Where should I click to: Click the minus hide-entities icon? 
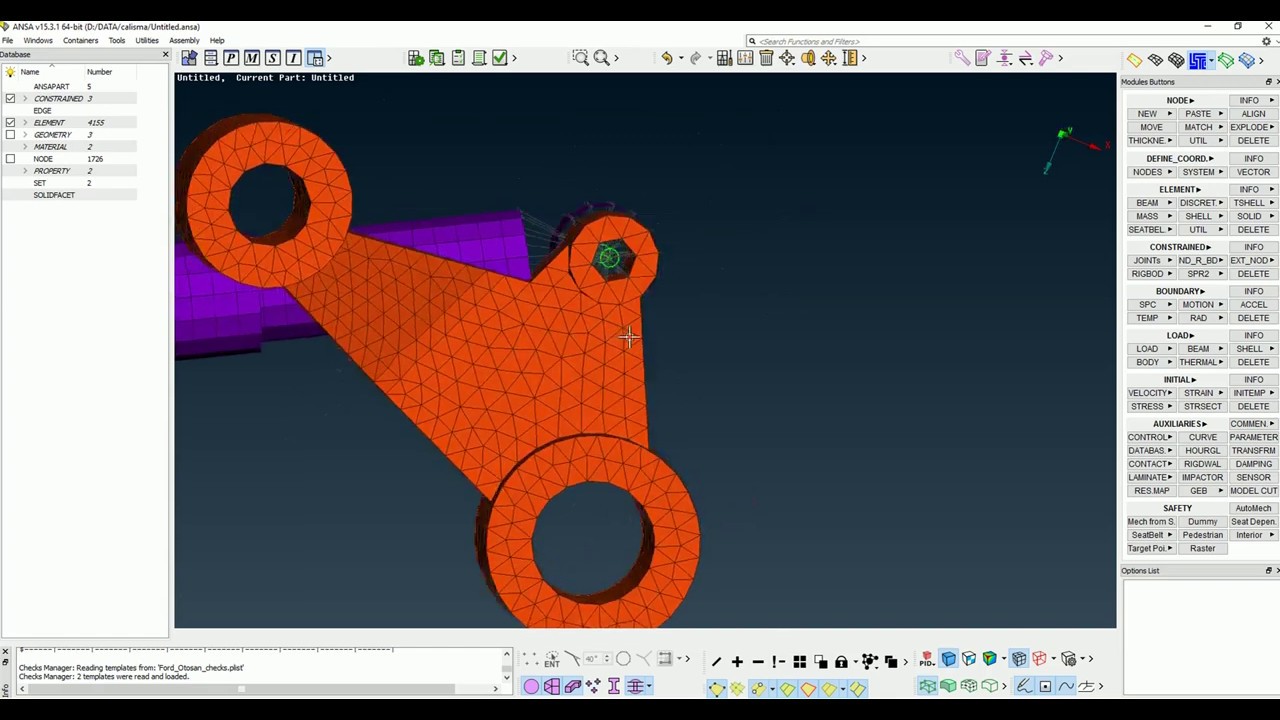pyautogui.click(x=758, y=661)
